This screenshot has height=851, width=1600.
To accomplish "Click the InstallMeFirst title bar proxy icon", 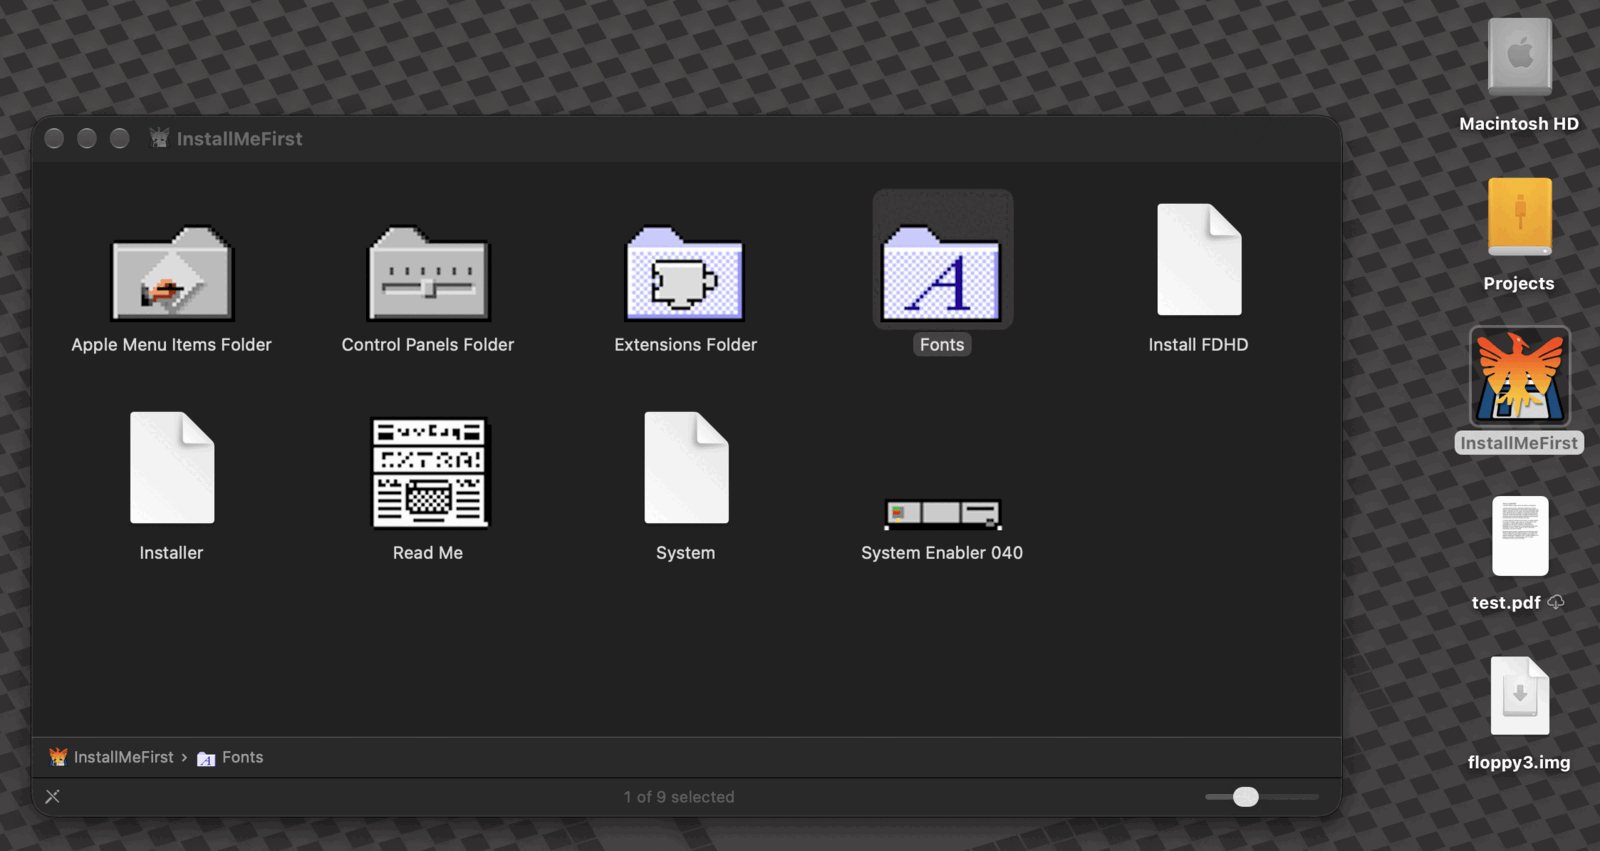I will [x=159, y=138].
